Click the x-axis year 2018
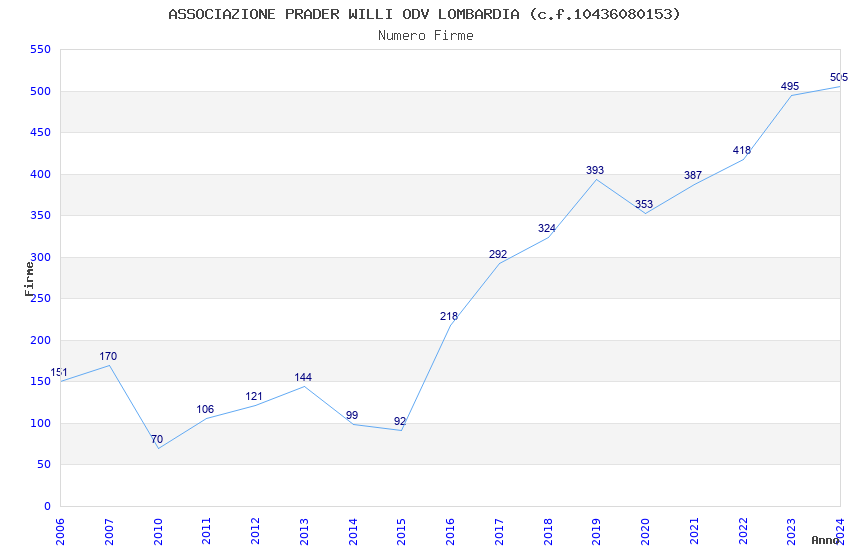 point(548,531)
